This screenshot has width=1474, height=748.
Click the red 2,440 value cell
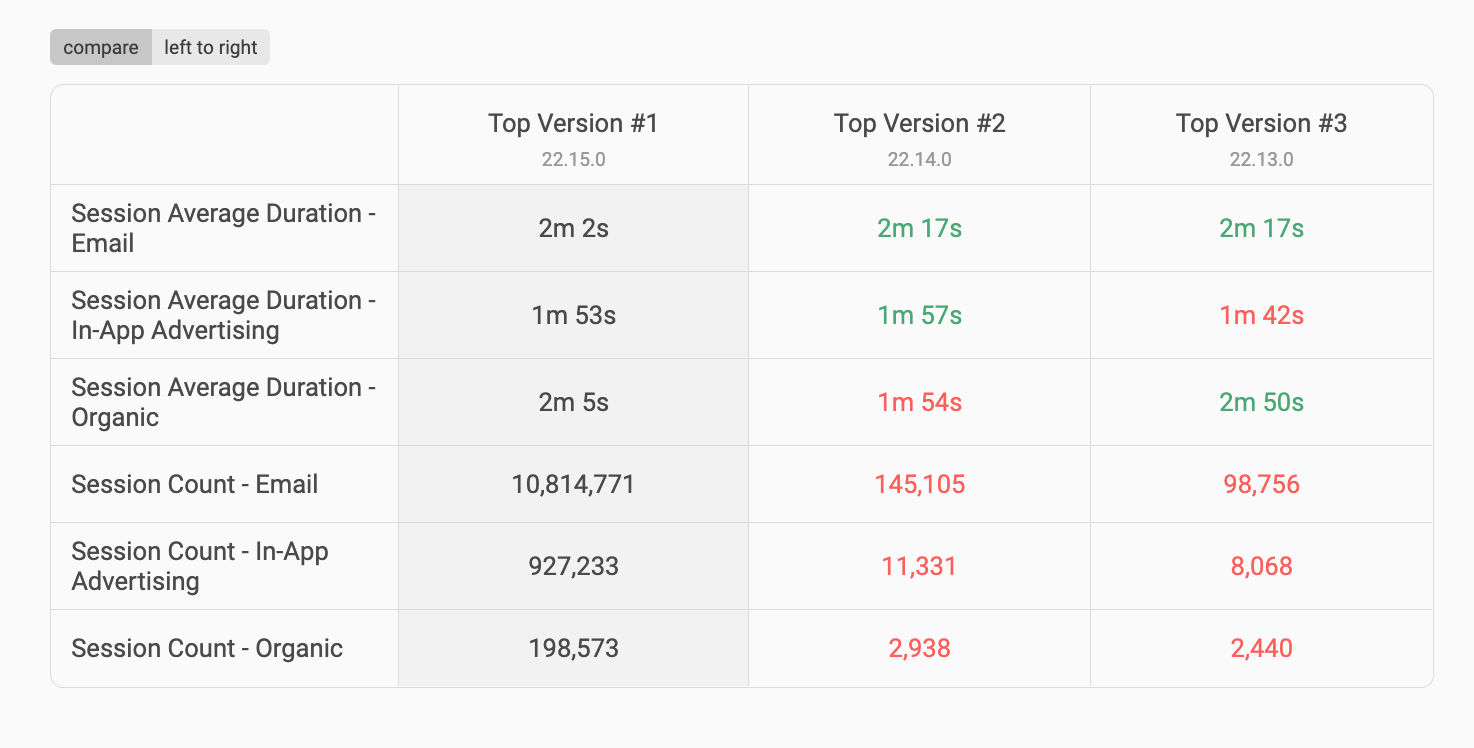pyautogui.click(x=1261, y=648)
